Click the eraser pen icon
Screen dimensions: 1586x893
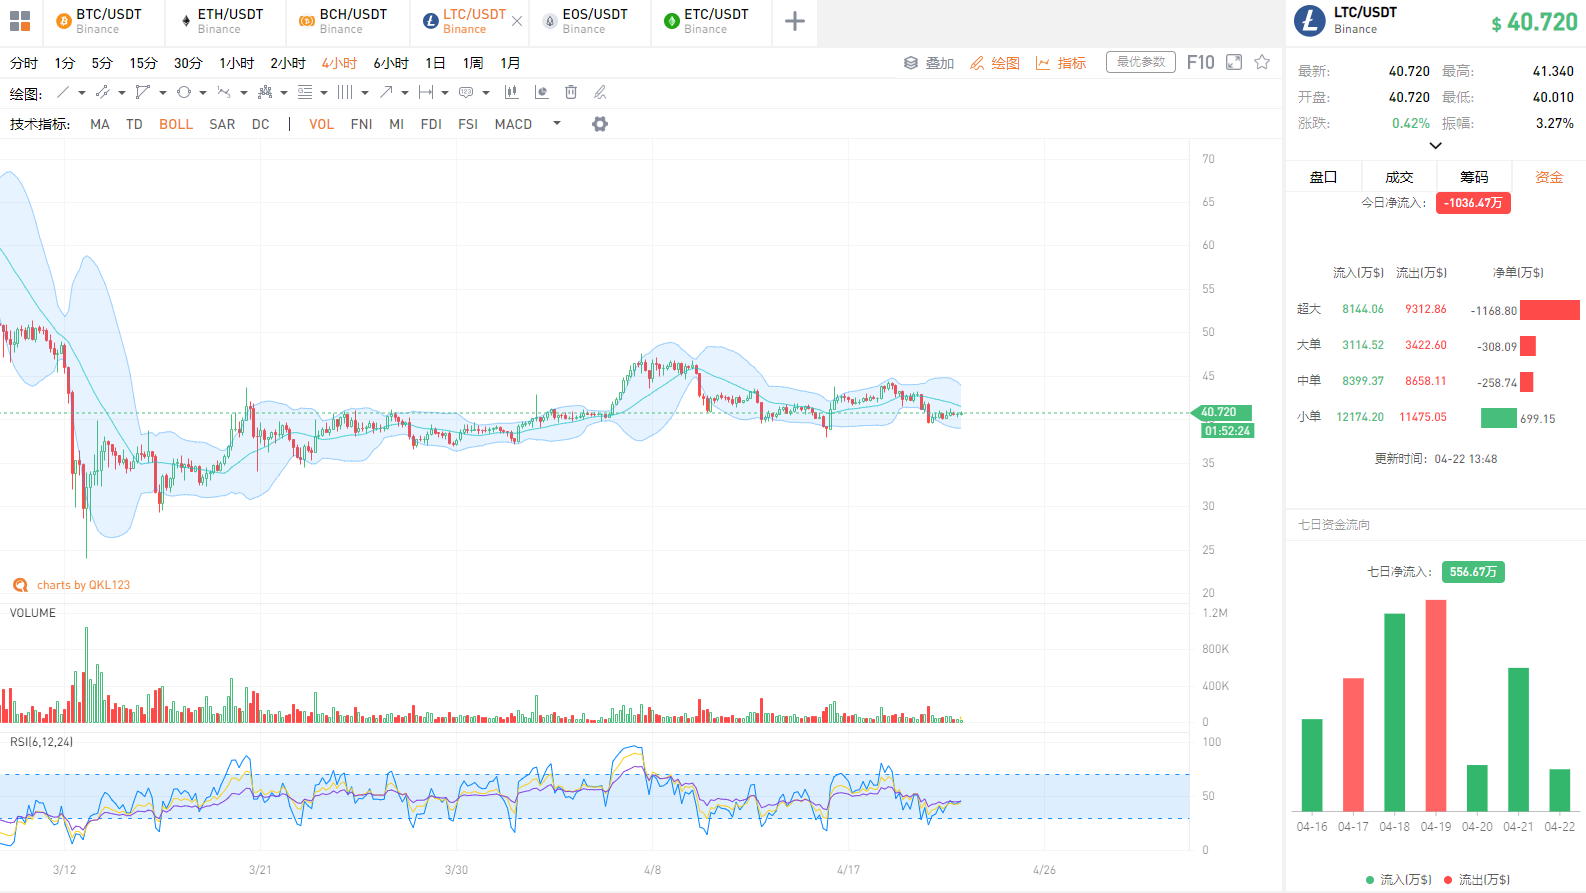point(600,92)
